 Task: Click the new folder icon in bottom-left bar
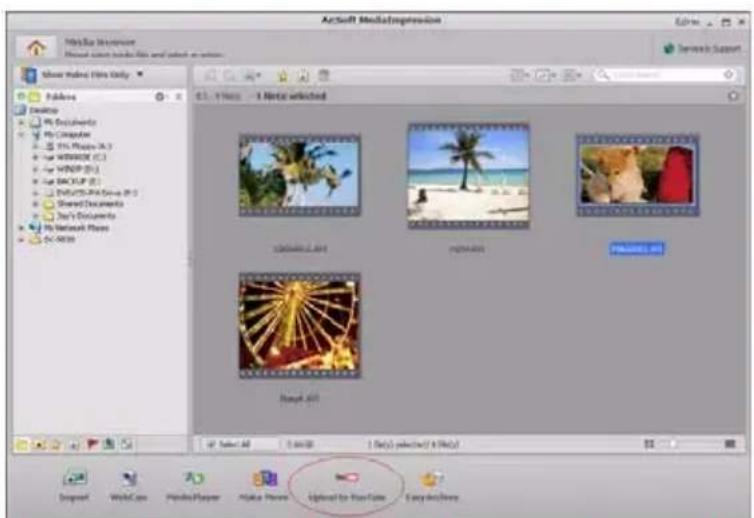tap(22, 444)
